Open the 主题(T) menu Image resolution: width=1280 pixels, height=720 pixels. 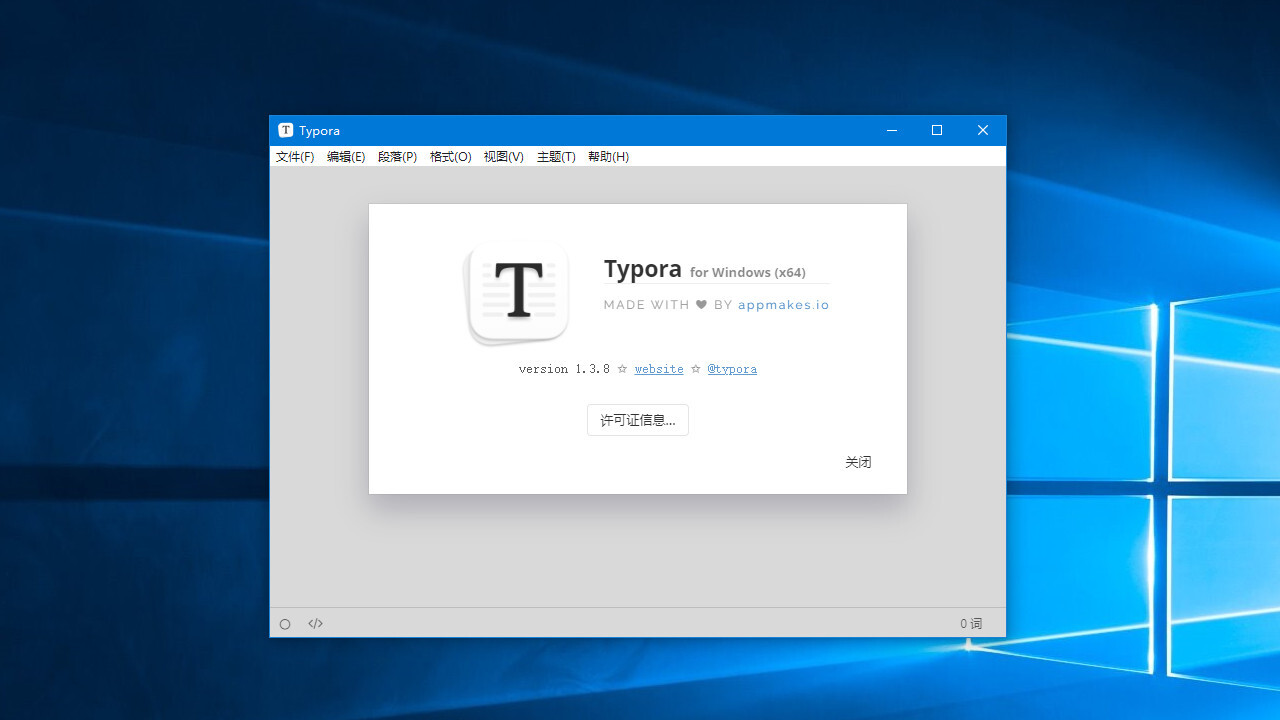click(x=556, y=156)
